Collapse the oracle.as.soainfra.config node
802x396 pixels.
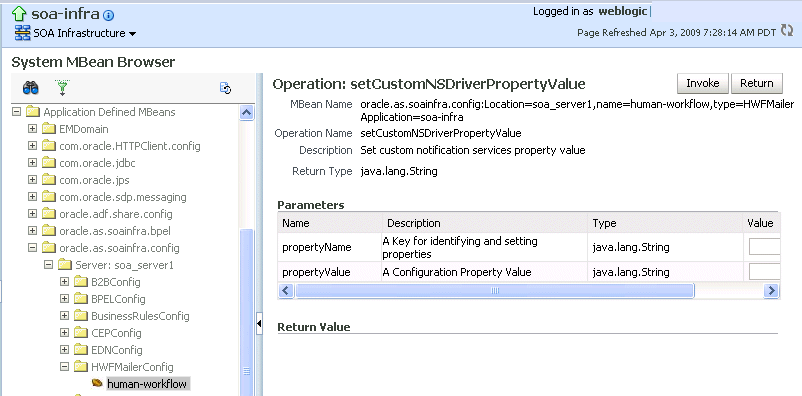(33, 248)
